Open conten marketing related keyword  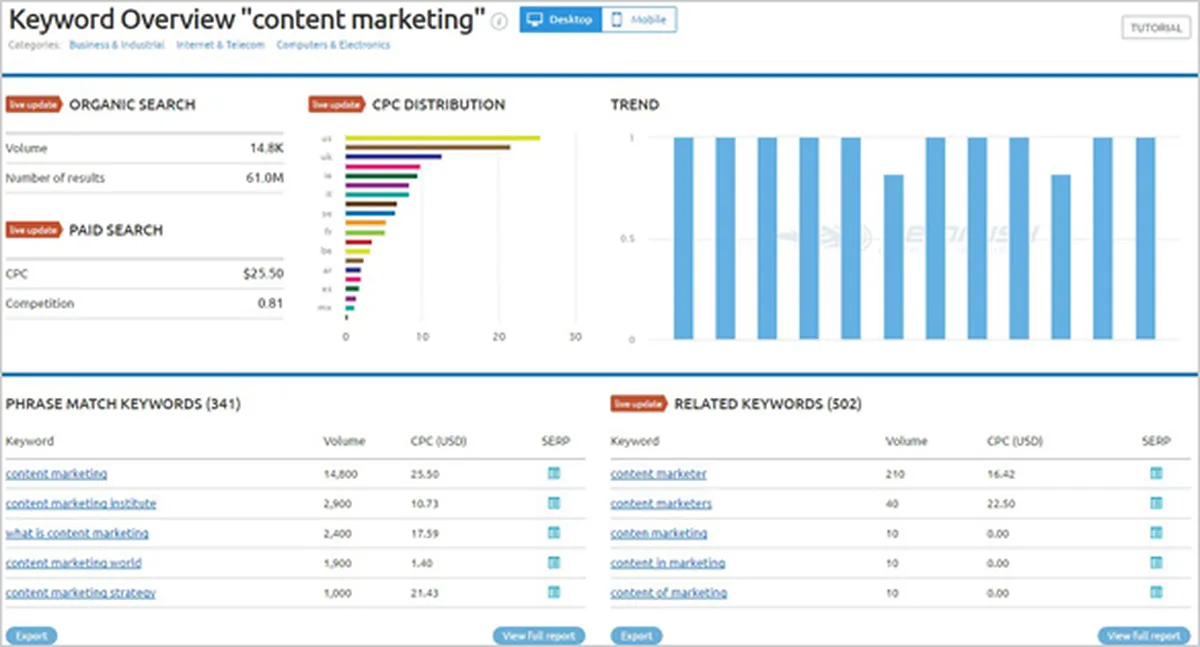(659, 533)
